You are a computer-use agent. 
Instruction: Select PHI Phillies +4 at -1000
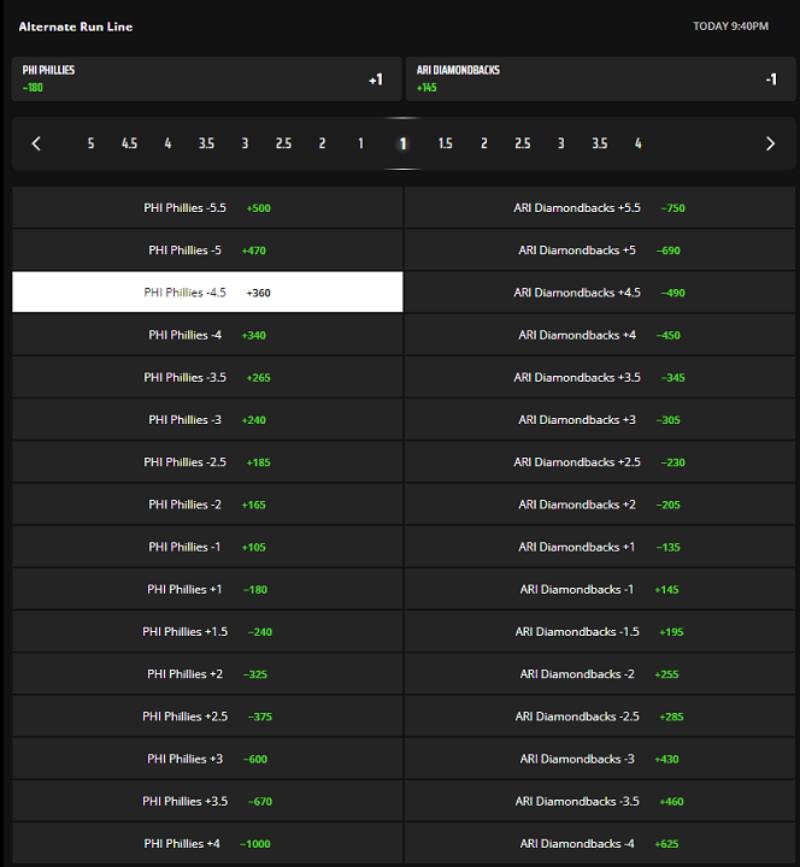pos(207,843)
